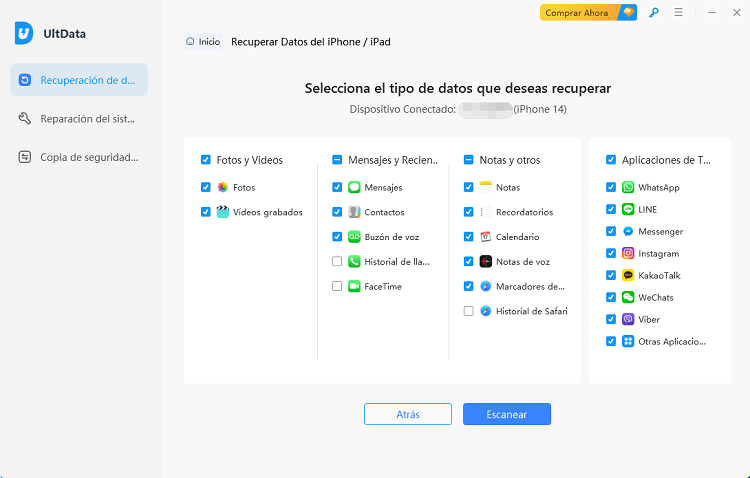
Task: Click the Calendario icon
Action: tap(486, 237)
